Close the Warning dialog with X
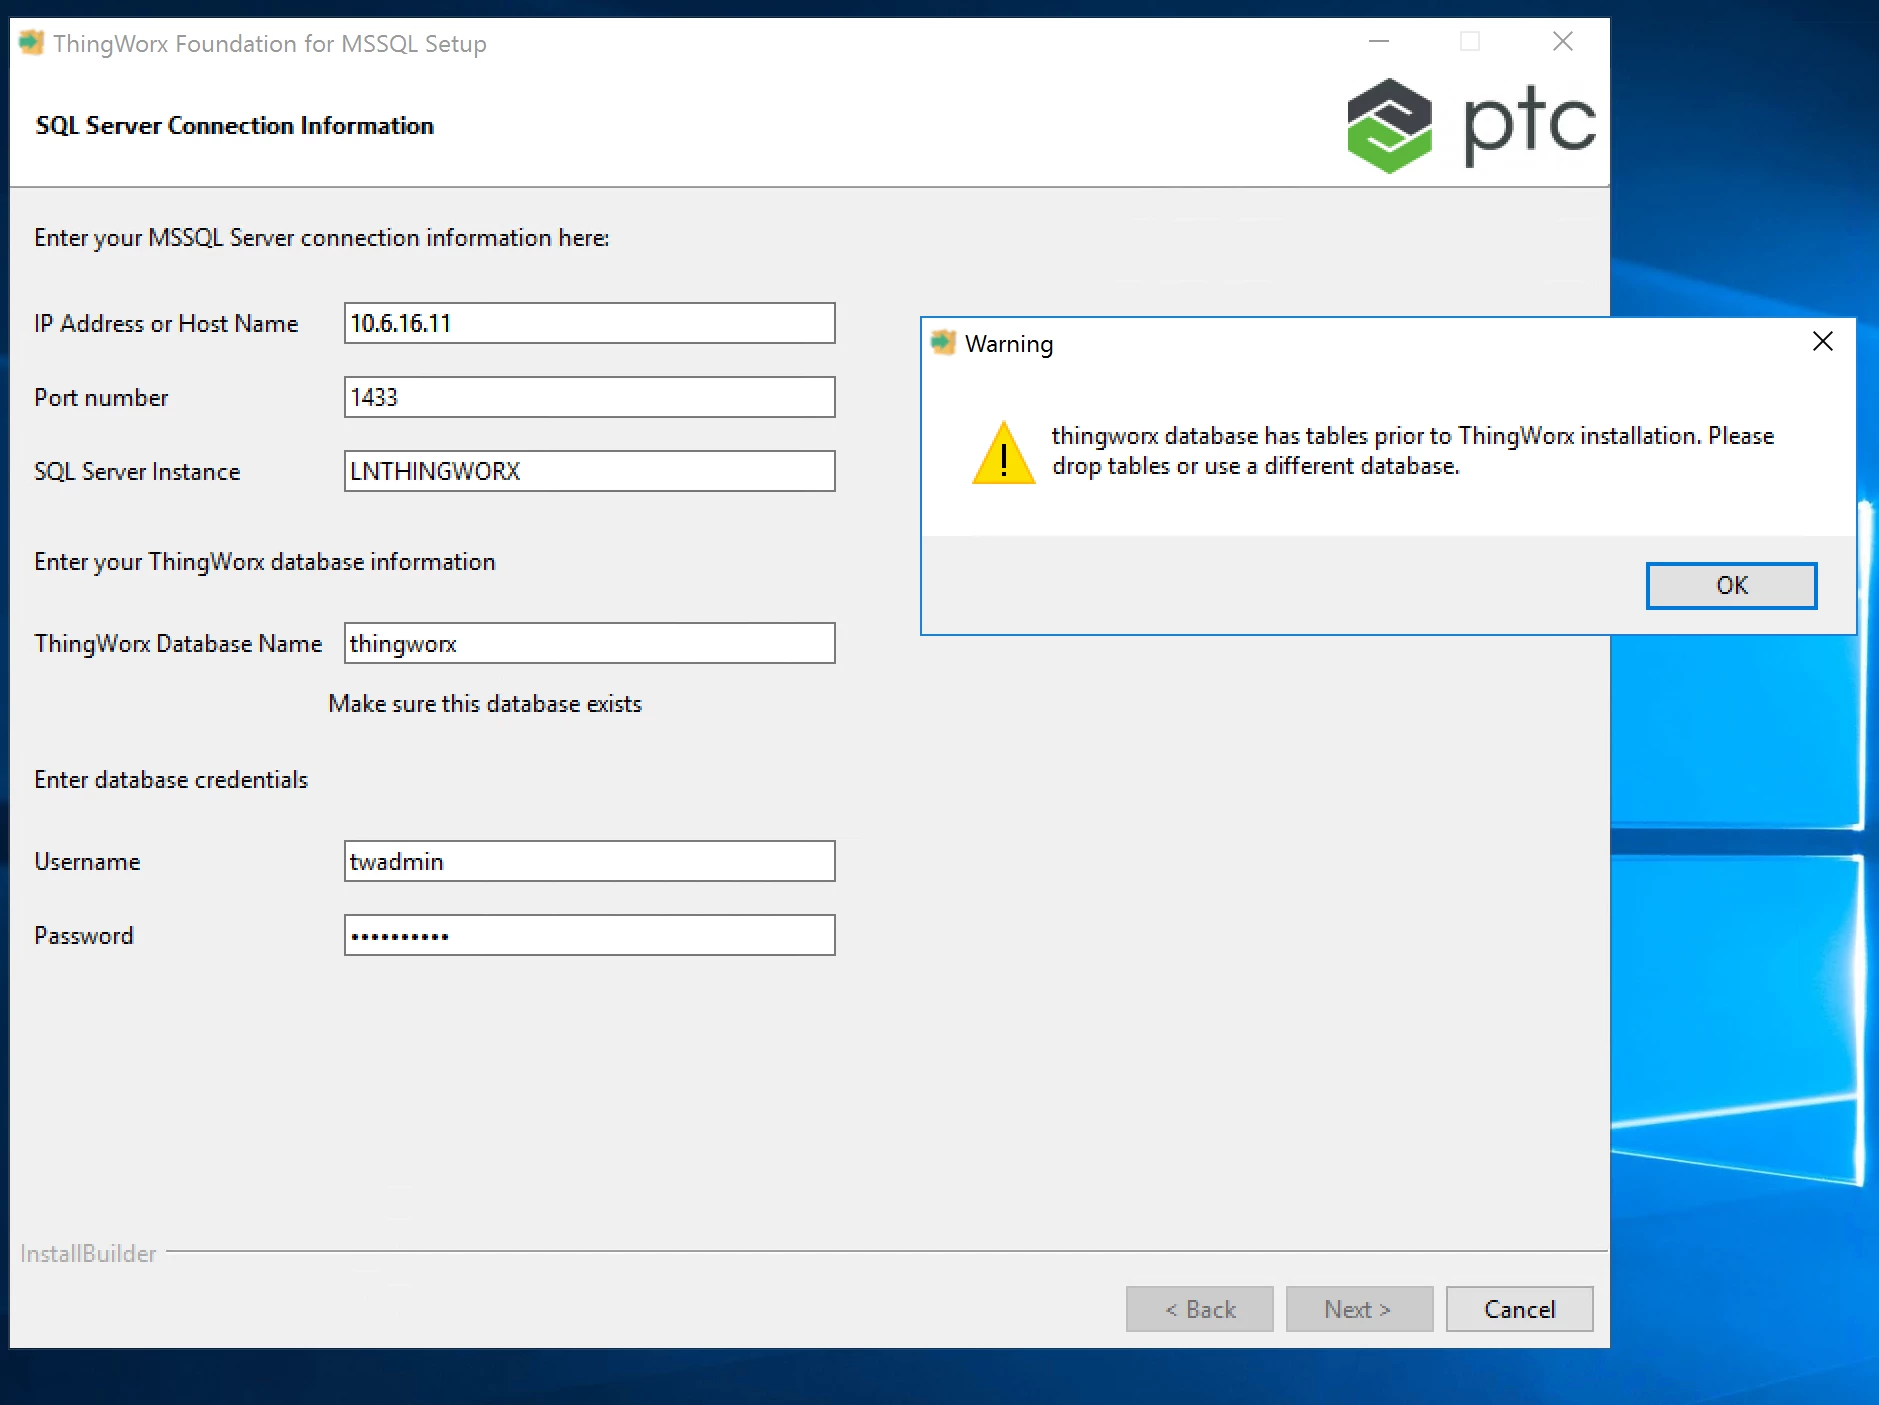Screen dimensions: 1879x1405 pyautogui.click(x=1822, y=342)
